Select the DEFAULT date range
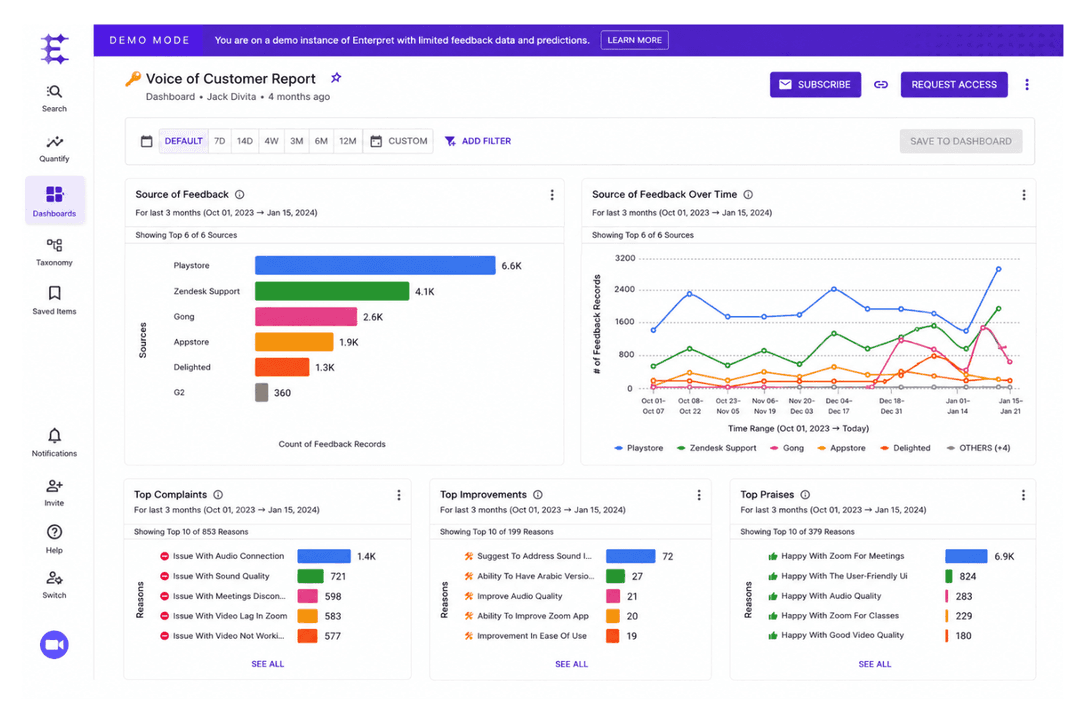Image resolution: width=1080 pixels, height=720 pixels. (183, 141)
